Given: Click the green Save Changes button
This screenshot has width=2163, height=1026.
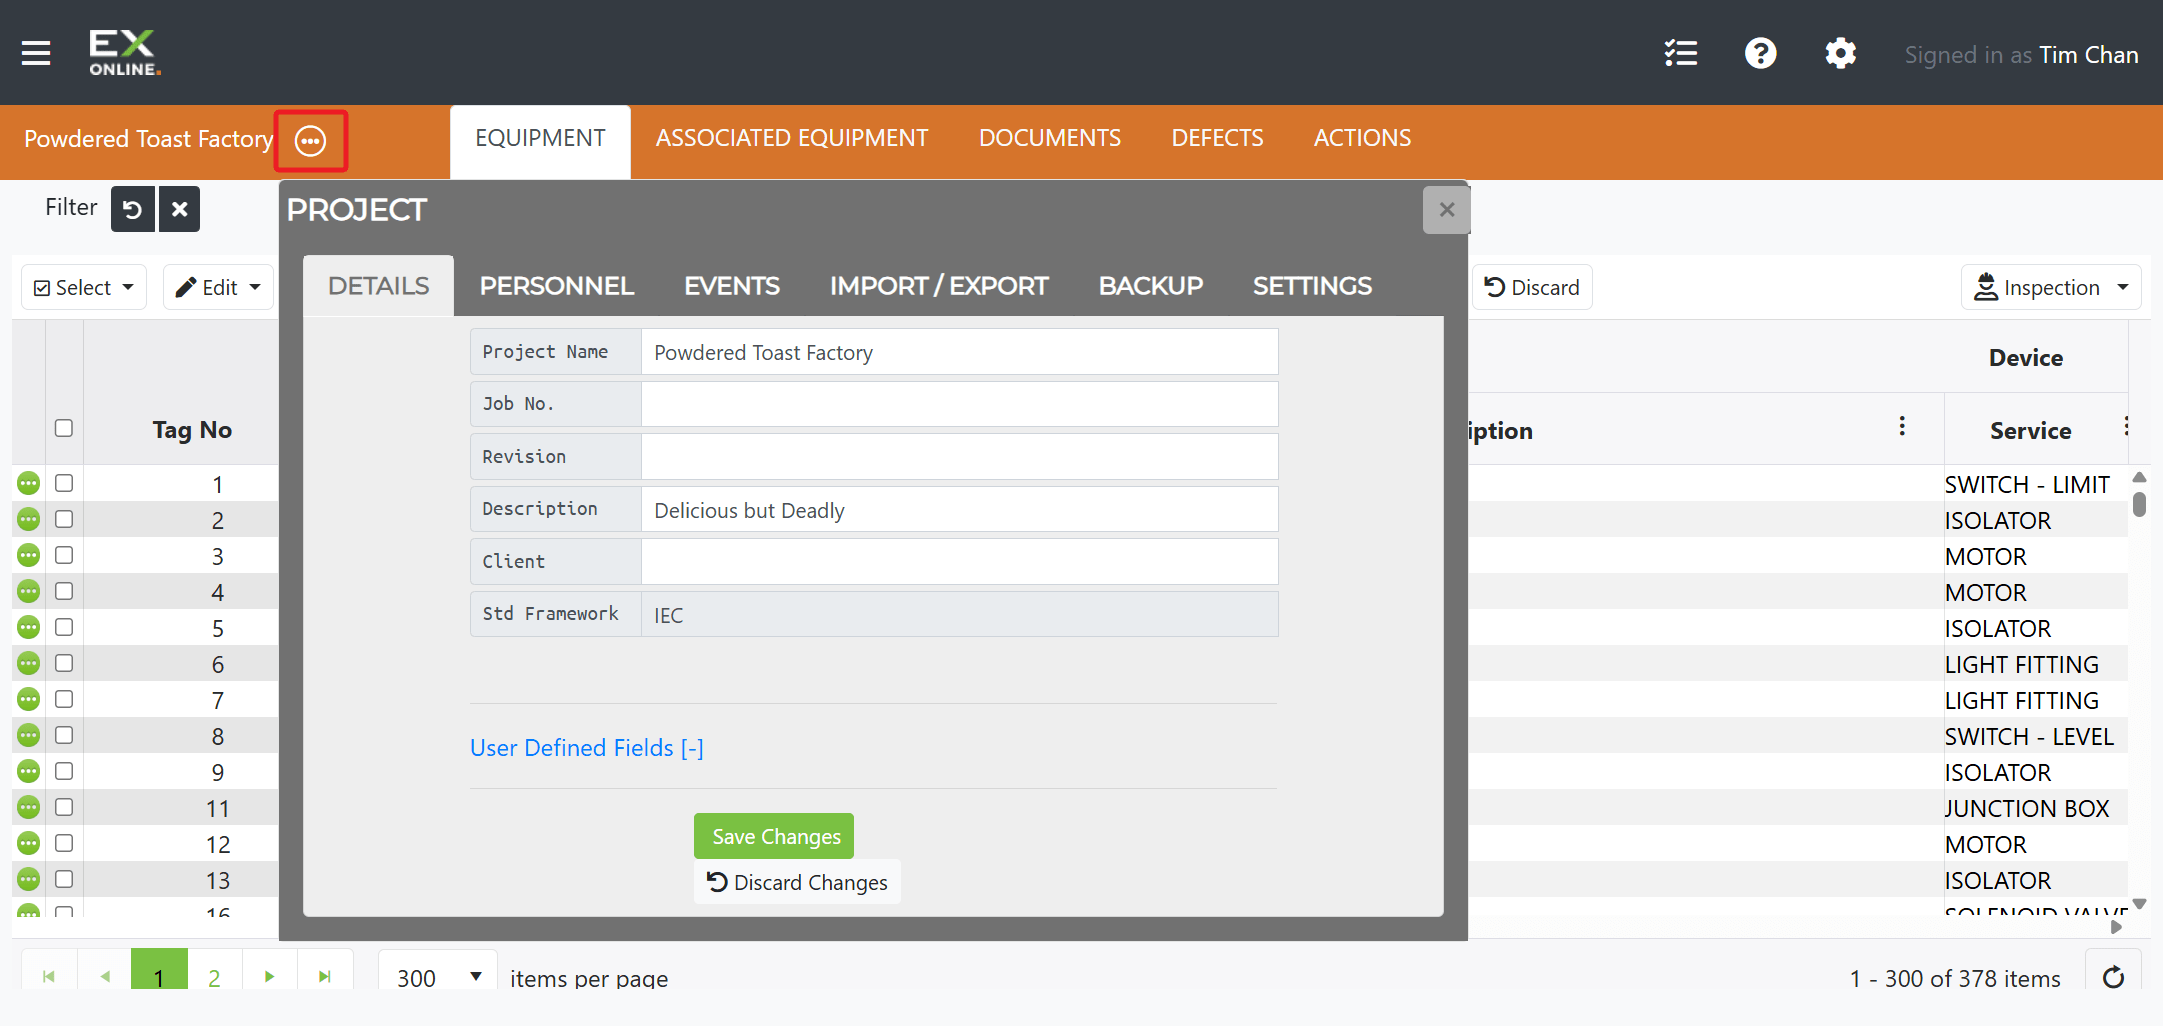Looking at the screenshot, I should pyautogui.click(x=775, y=836).
